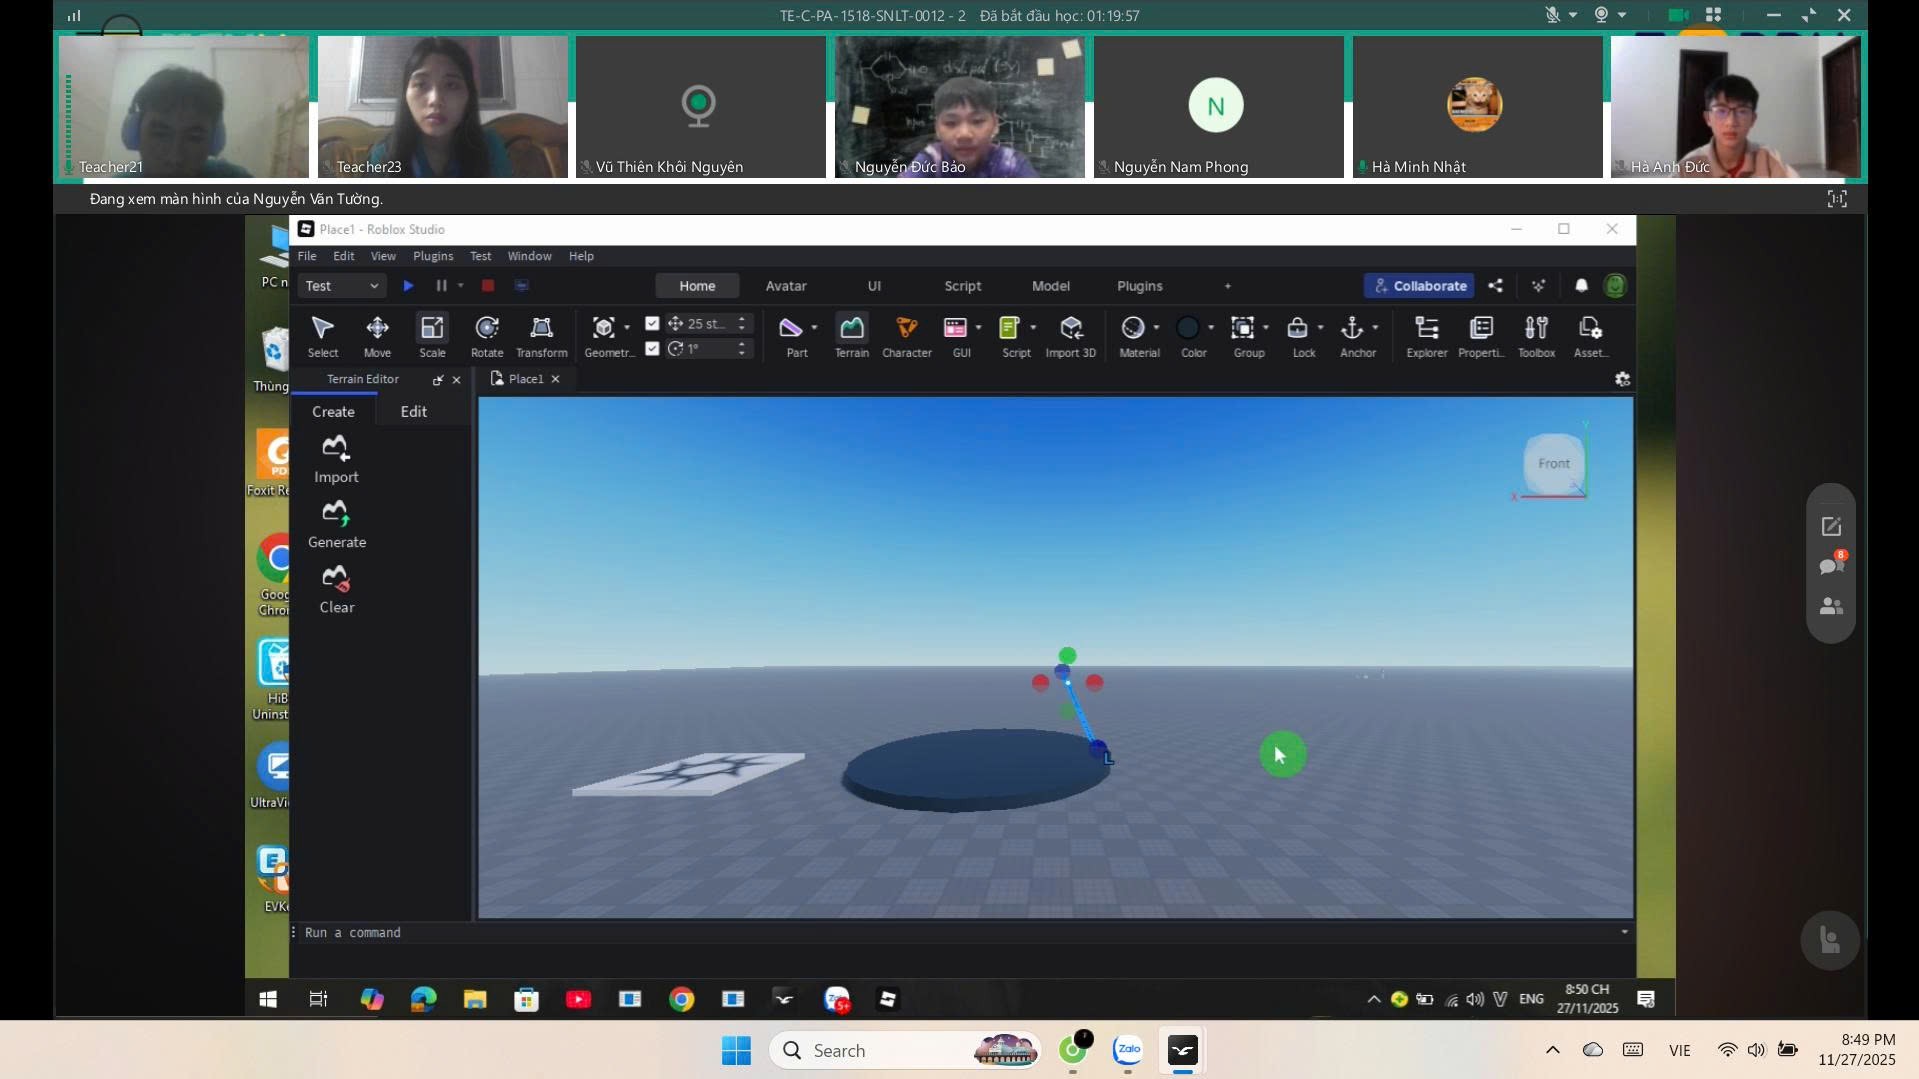Toggle the move snapping checkbox
The width and height of the screenshot is (1919, 1079).
click(x=653, y=323)
